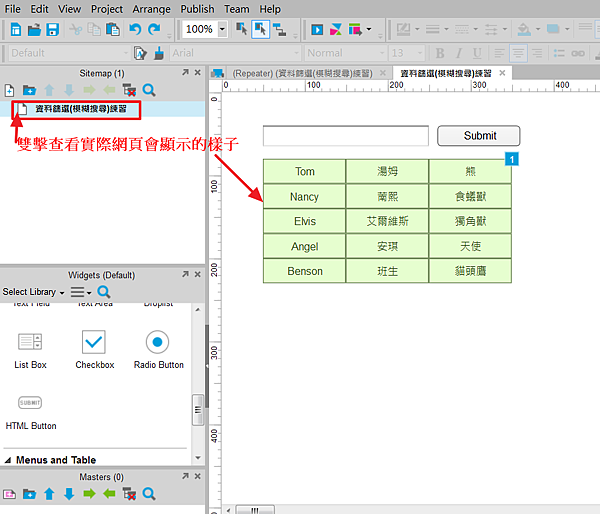600x514 pixels.
Task: Select the Checkbox widget
Action: [x=94, y=349]
